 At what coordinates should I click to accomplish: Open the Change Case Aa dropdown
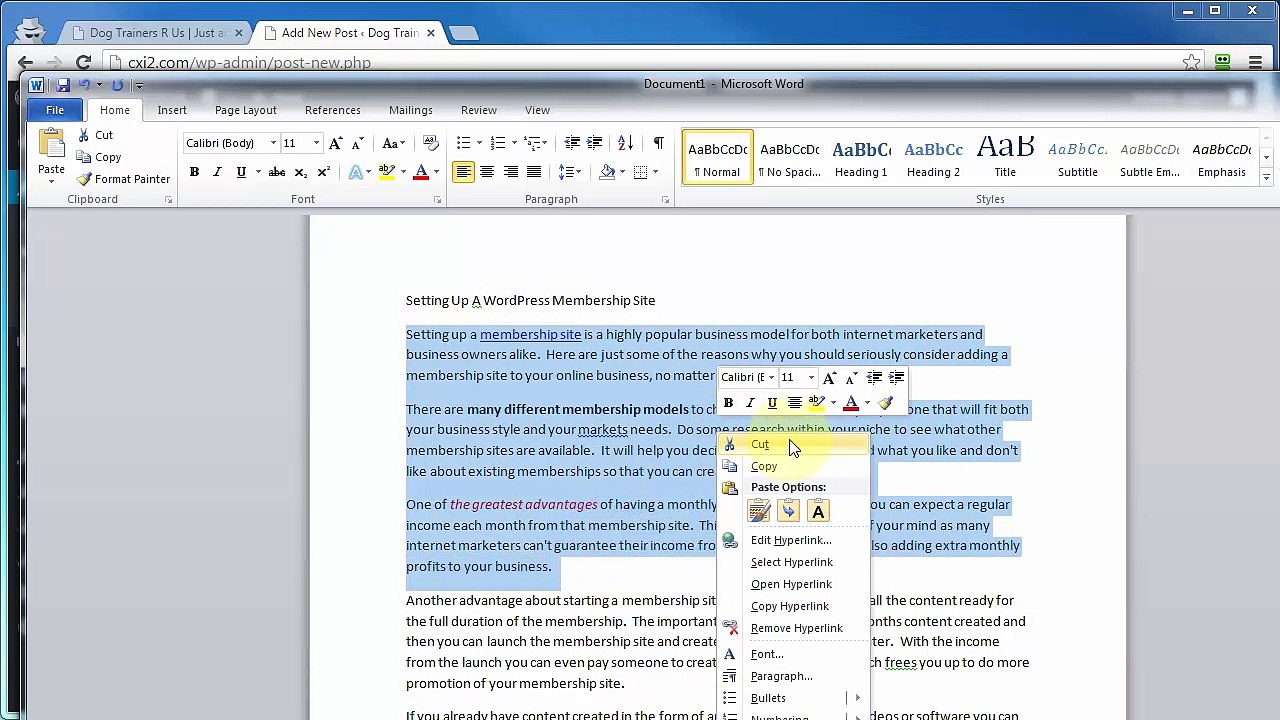click(393, 143)
